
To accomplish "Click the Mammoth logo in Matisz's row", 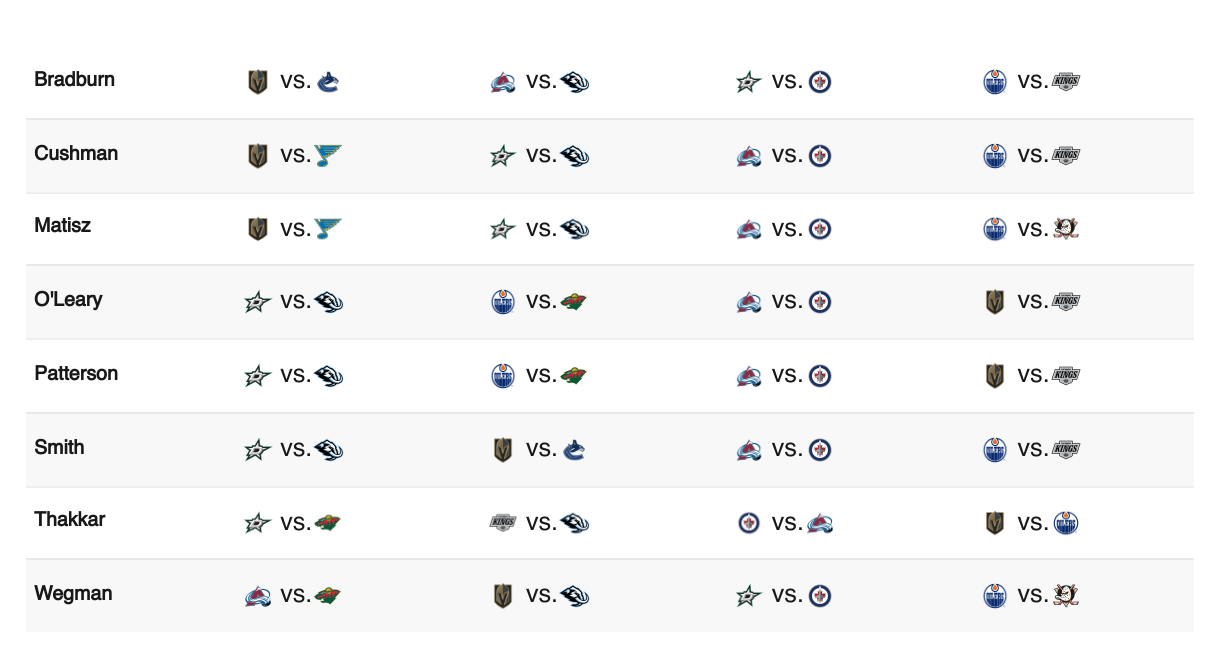I will pyautogui.click(x=575, y=229).
